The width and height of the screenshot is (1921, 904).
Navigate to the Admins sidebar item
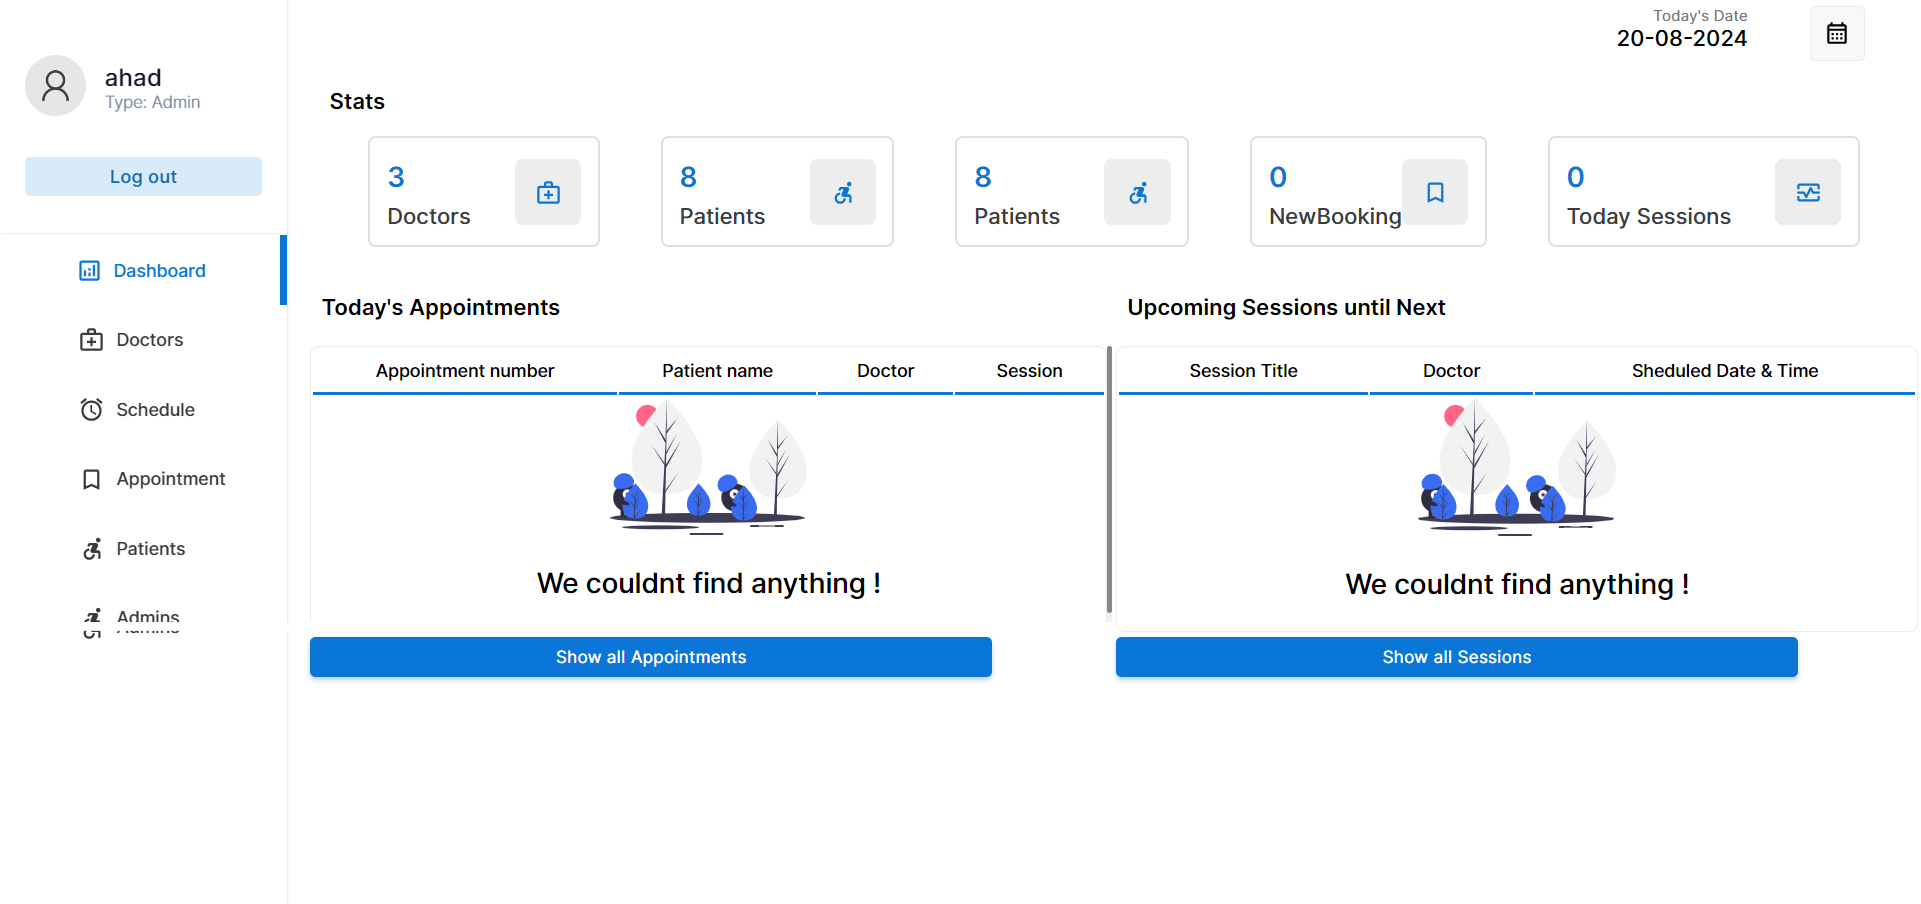tap(147, 616)
